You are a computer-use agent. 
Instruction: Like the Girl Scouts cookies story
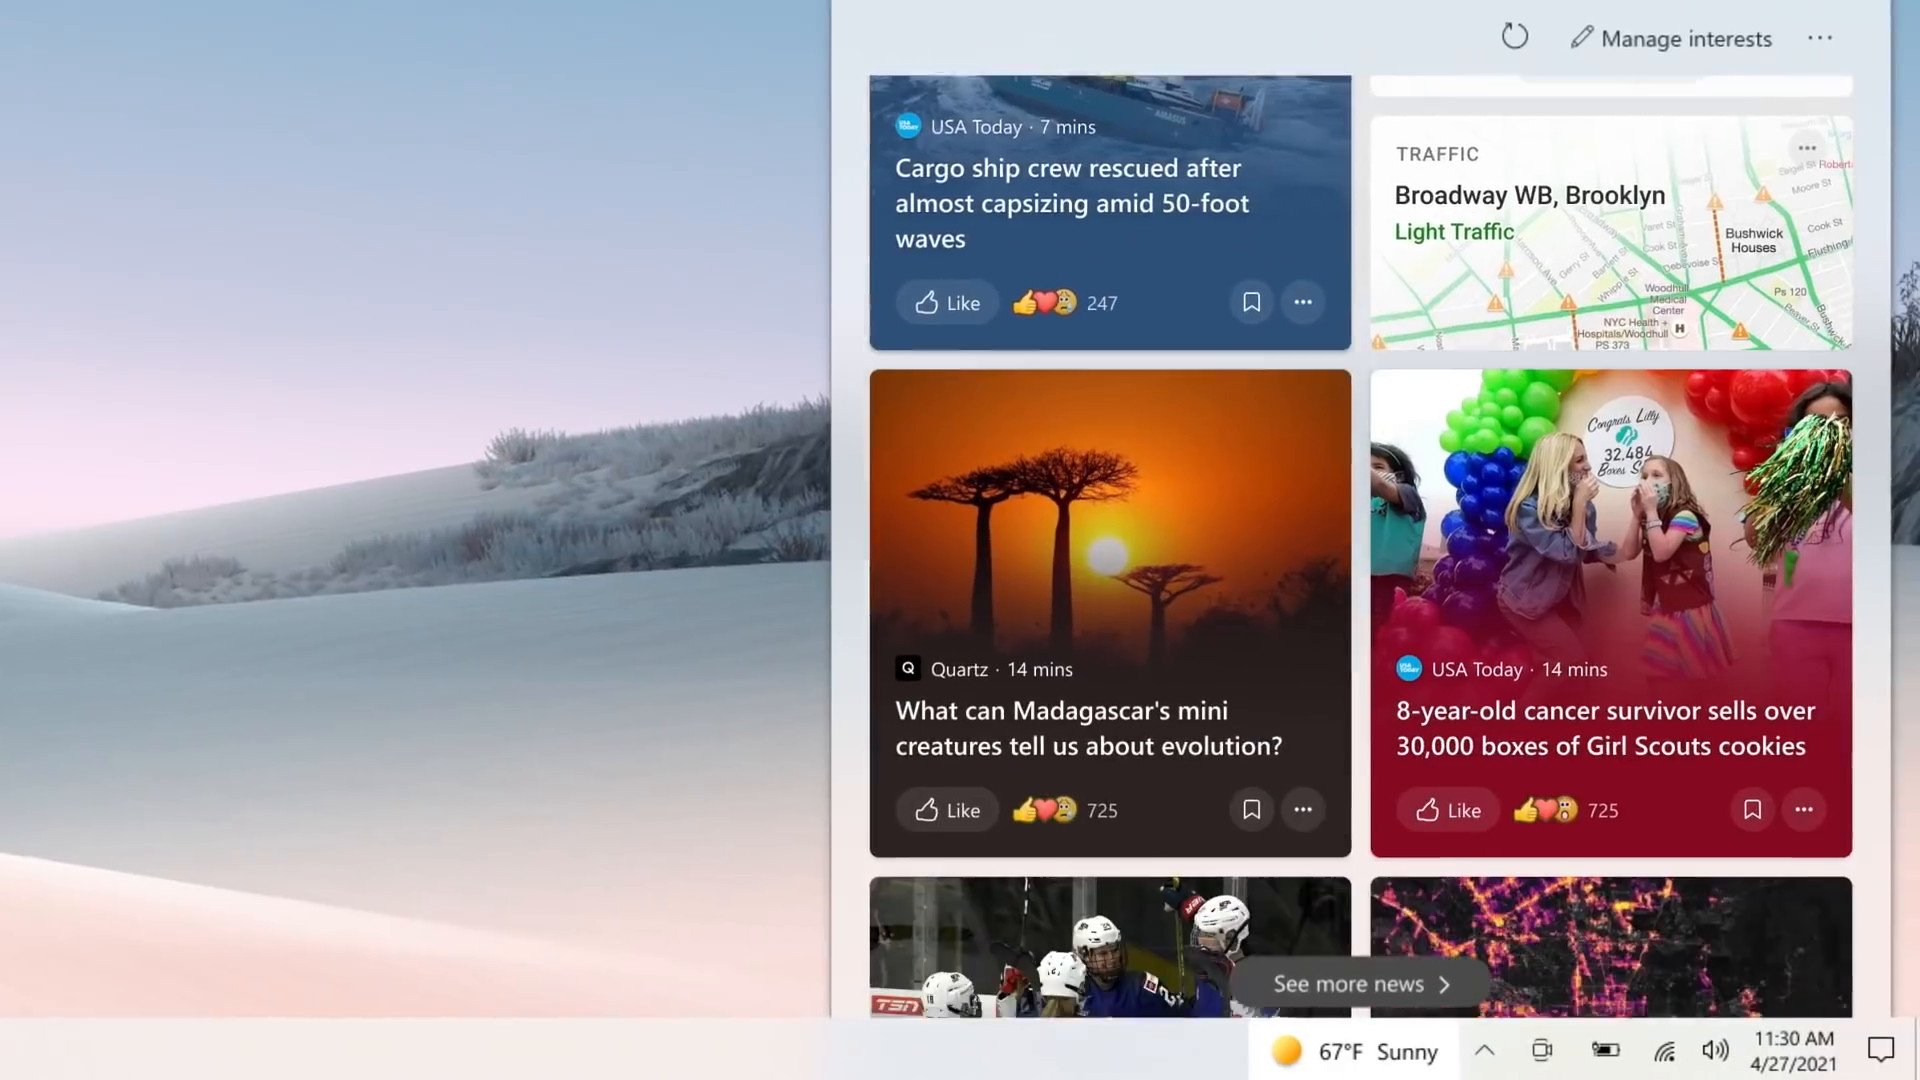1448,809
